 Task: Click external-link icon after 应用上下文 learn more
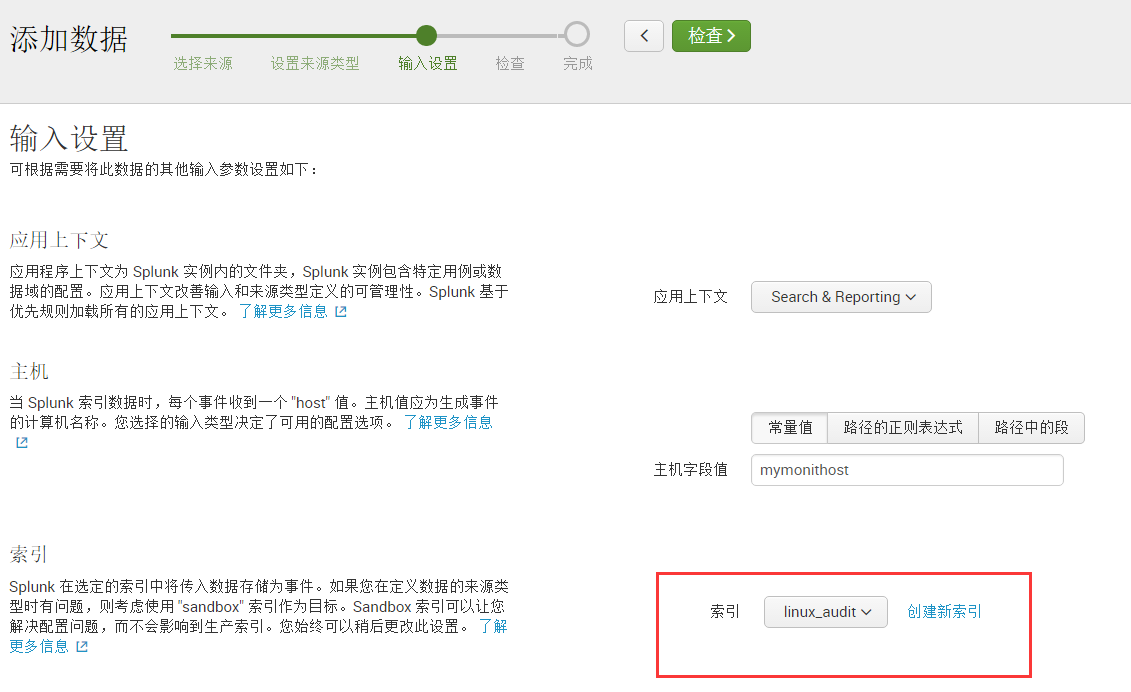[x=341, y=312]
